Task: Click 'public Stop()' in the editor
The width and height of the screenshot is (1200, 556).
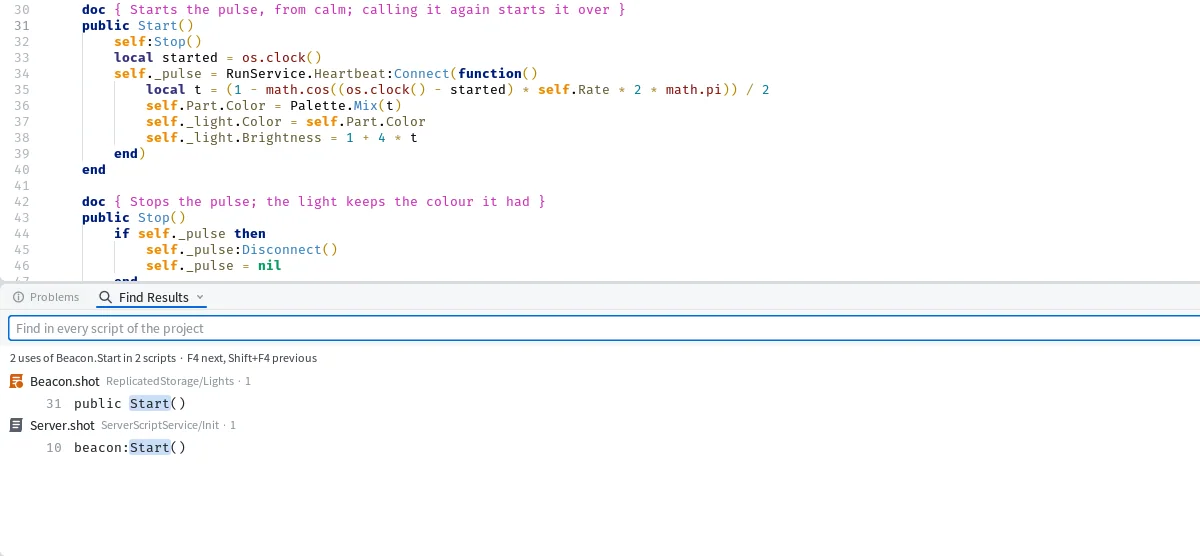Action: click(x=134, y=217)
